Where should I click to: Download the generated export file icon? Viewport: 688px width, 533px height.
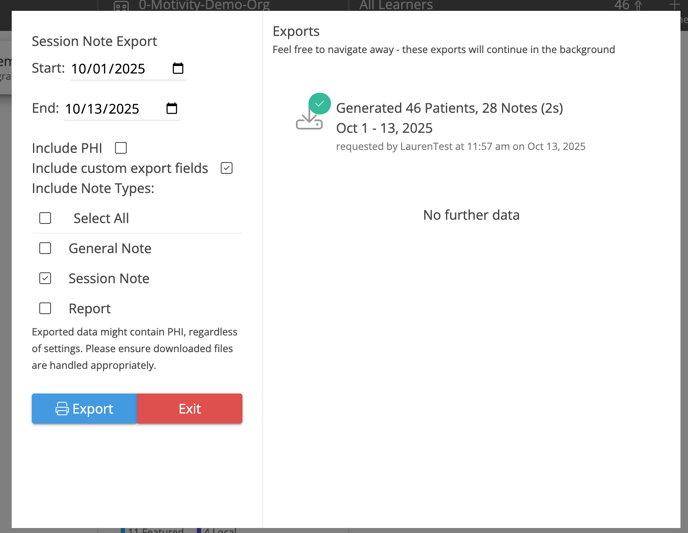[309, 120]
